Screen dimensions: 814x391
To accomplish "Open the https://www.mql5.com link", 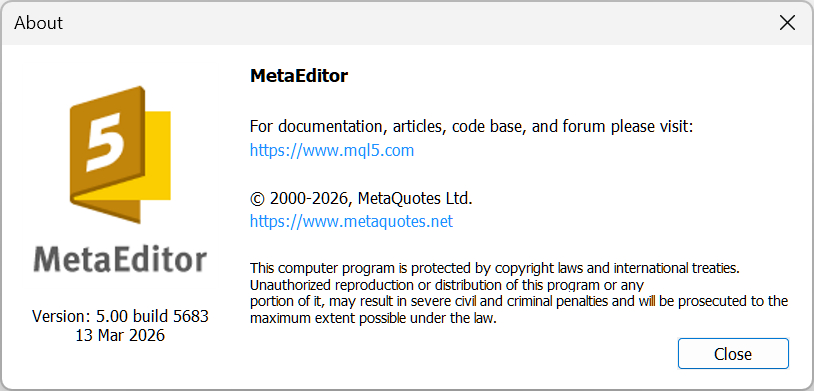I will [x=332, y=151].
